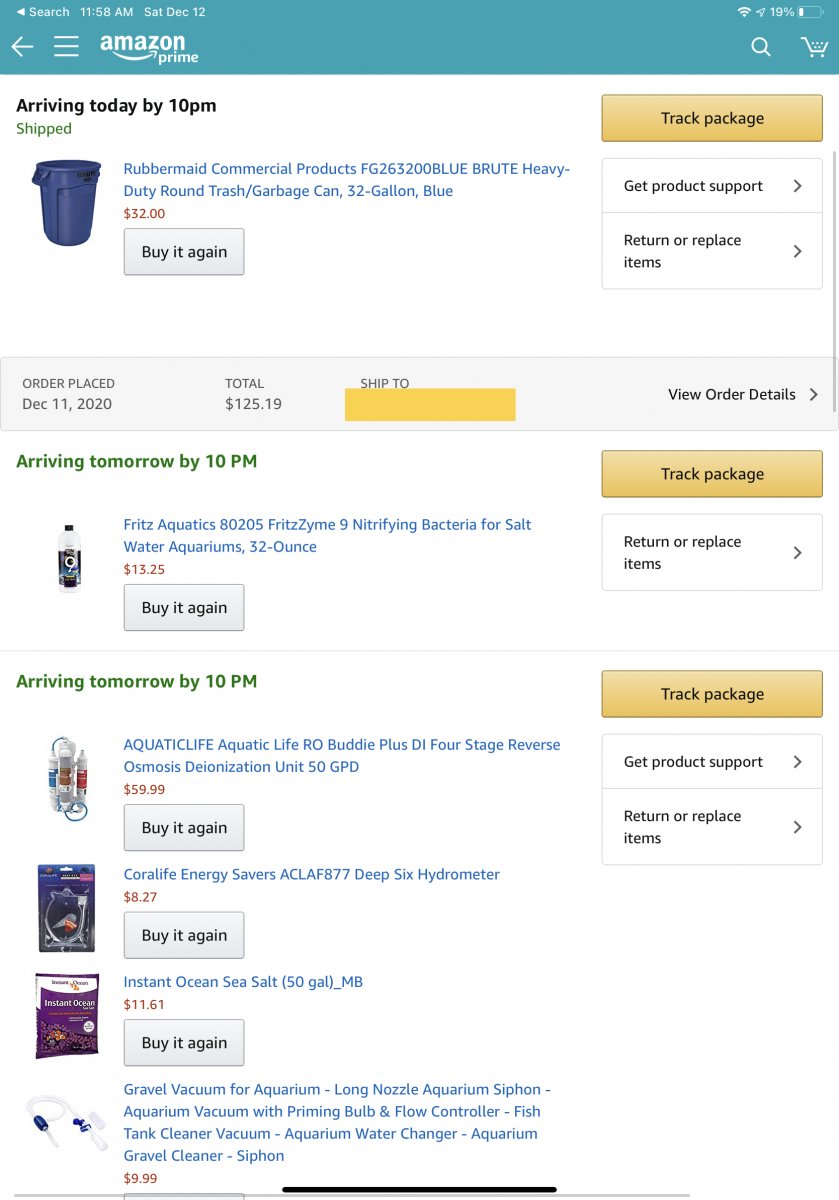Buy the Coralife Hydrometer again

pyautogui.click(x=184, y=935)
